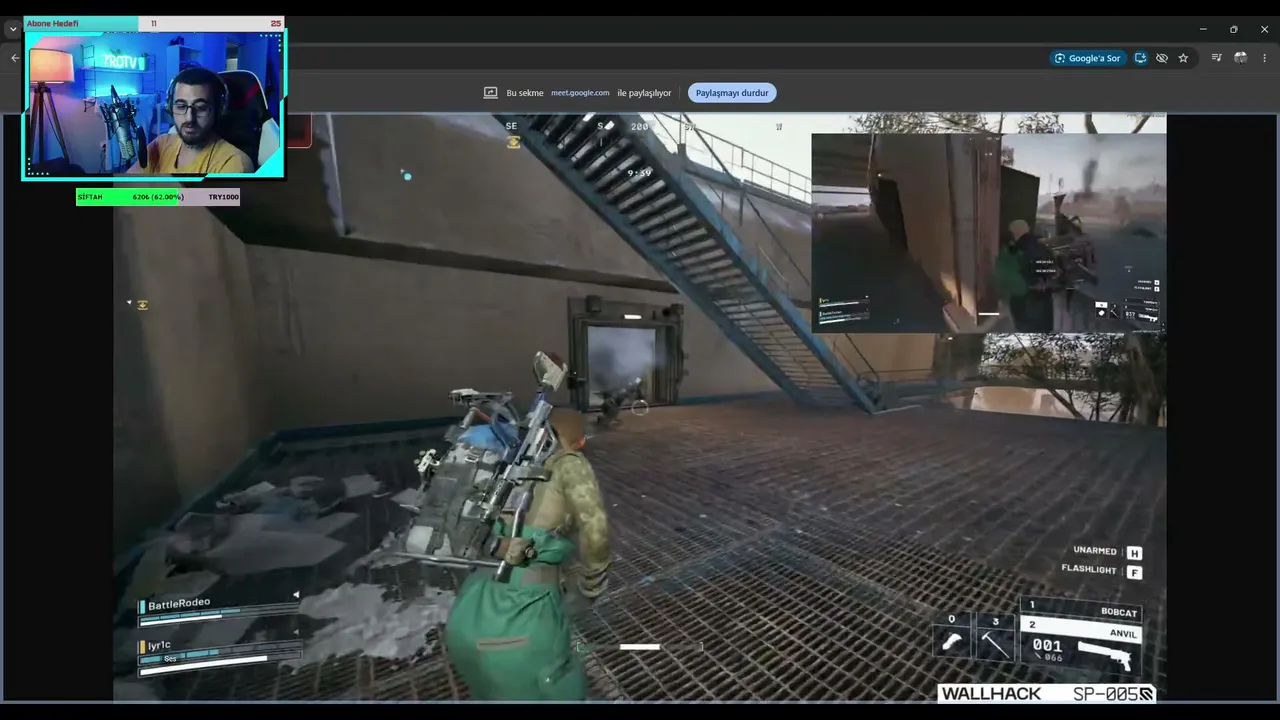Click the meet.google.com link in sharing bar
This screenshot has width=1280, height=720.
(x=580, y=93)
